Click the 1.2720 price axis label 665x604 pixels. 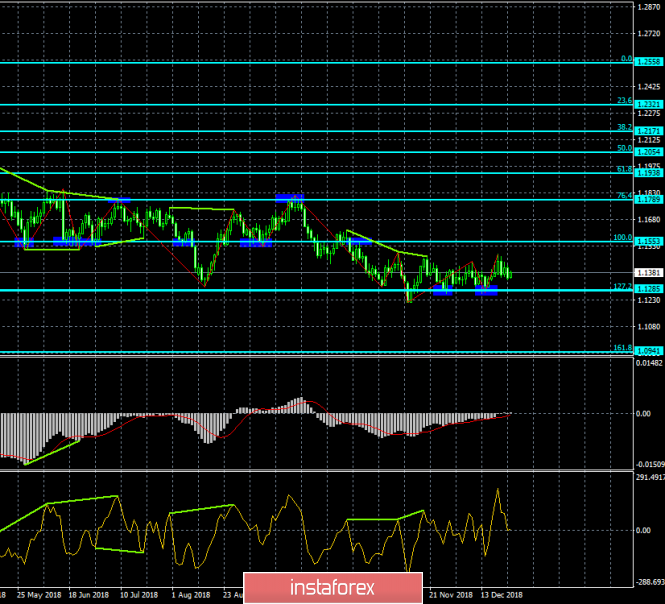[649, 34]
